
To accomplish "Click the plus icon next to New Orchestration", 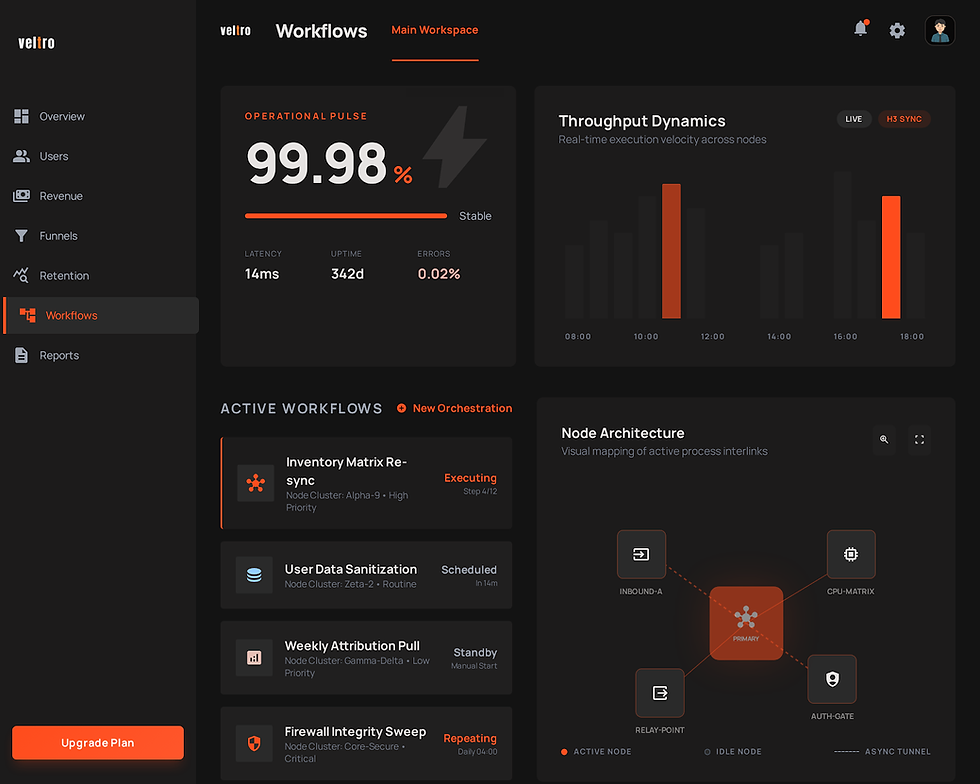I will tap(401, 408).
